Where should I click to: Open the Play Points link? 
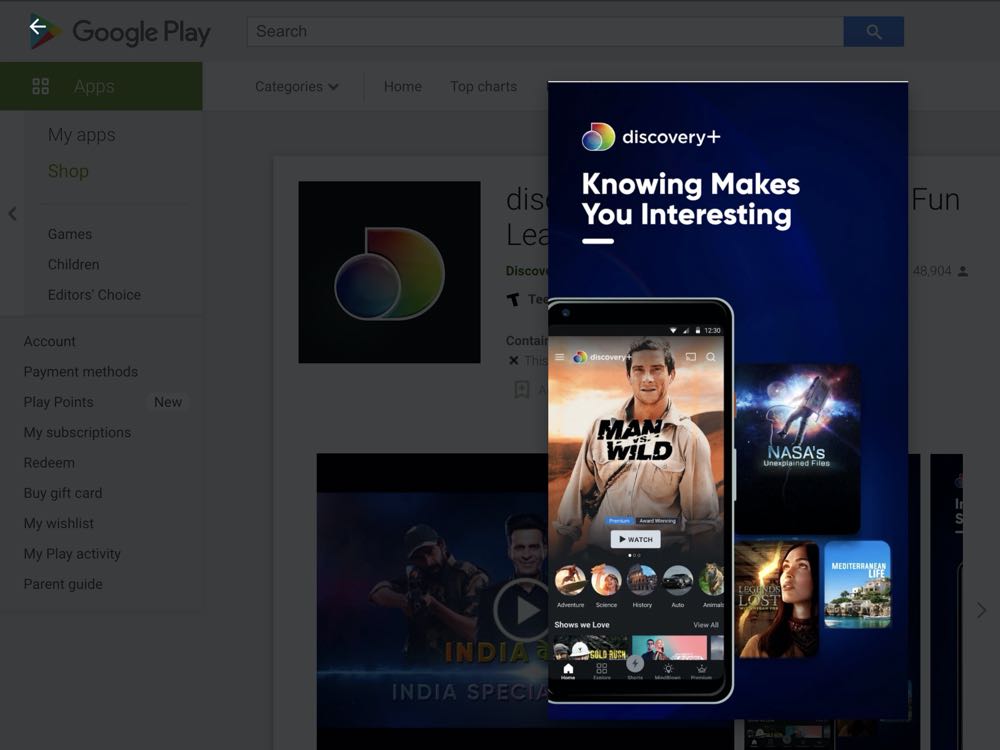coord(59,402)
